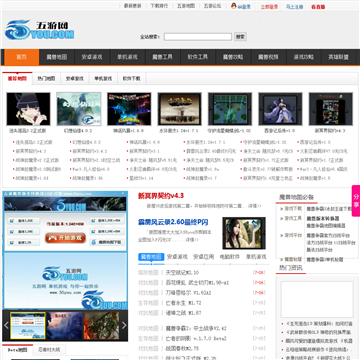This screenshot has width=360, height=360.
Task: Click the QQ penguin login icon
Action: (234, 6)
